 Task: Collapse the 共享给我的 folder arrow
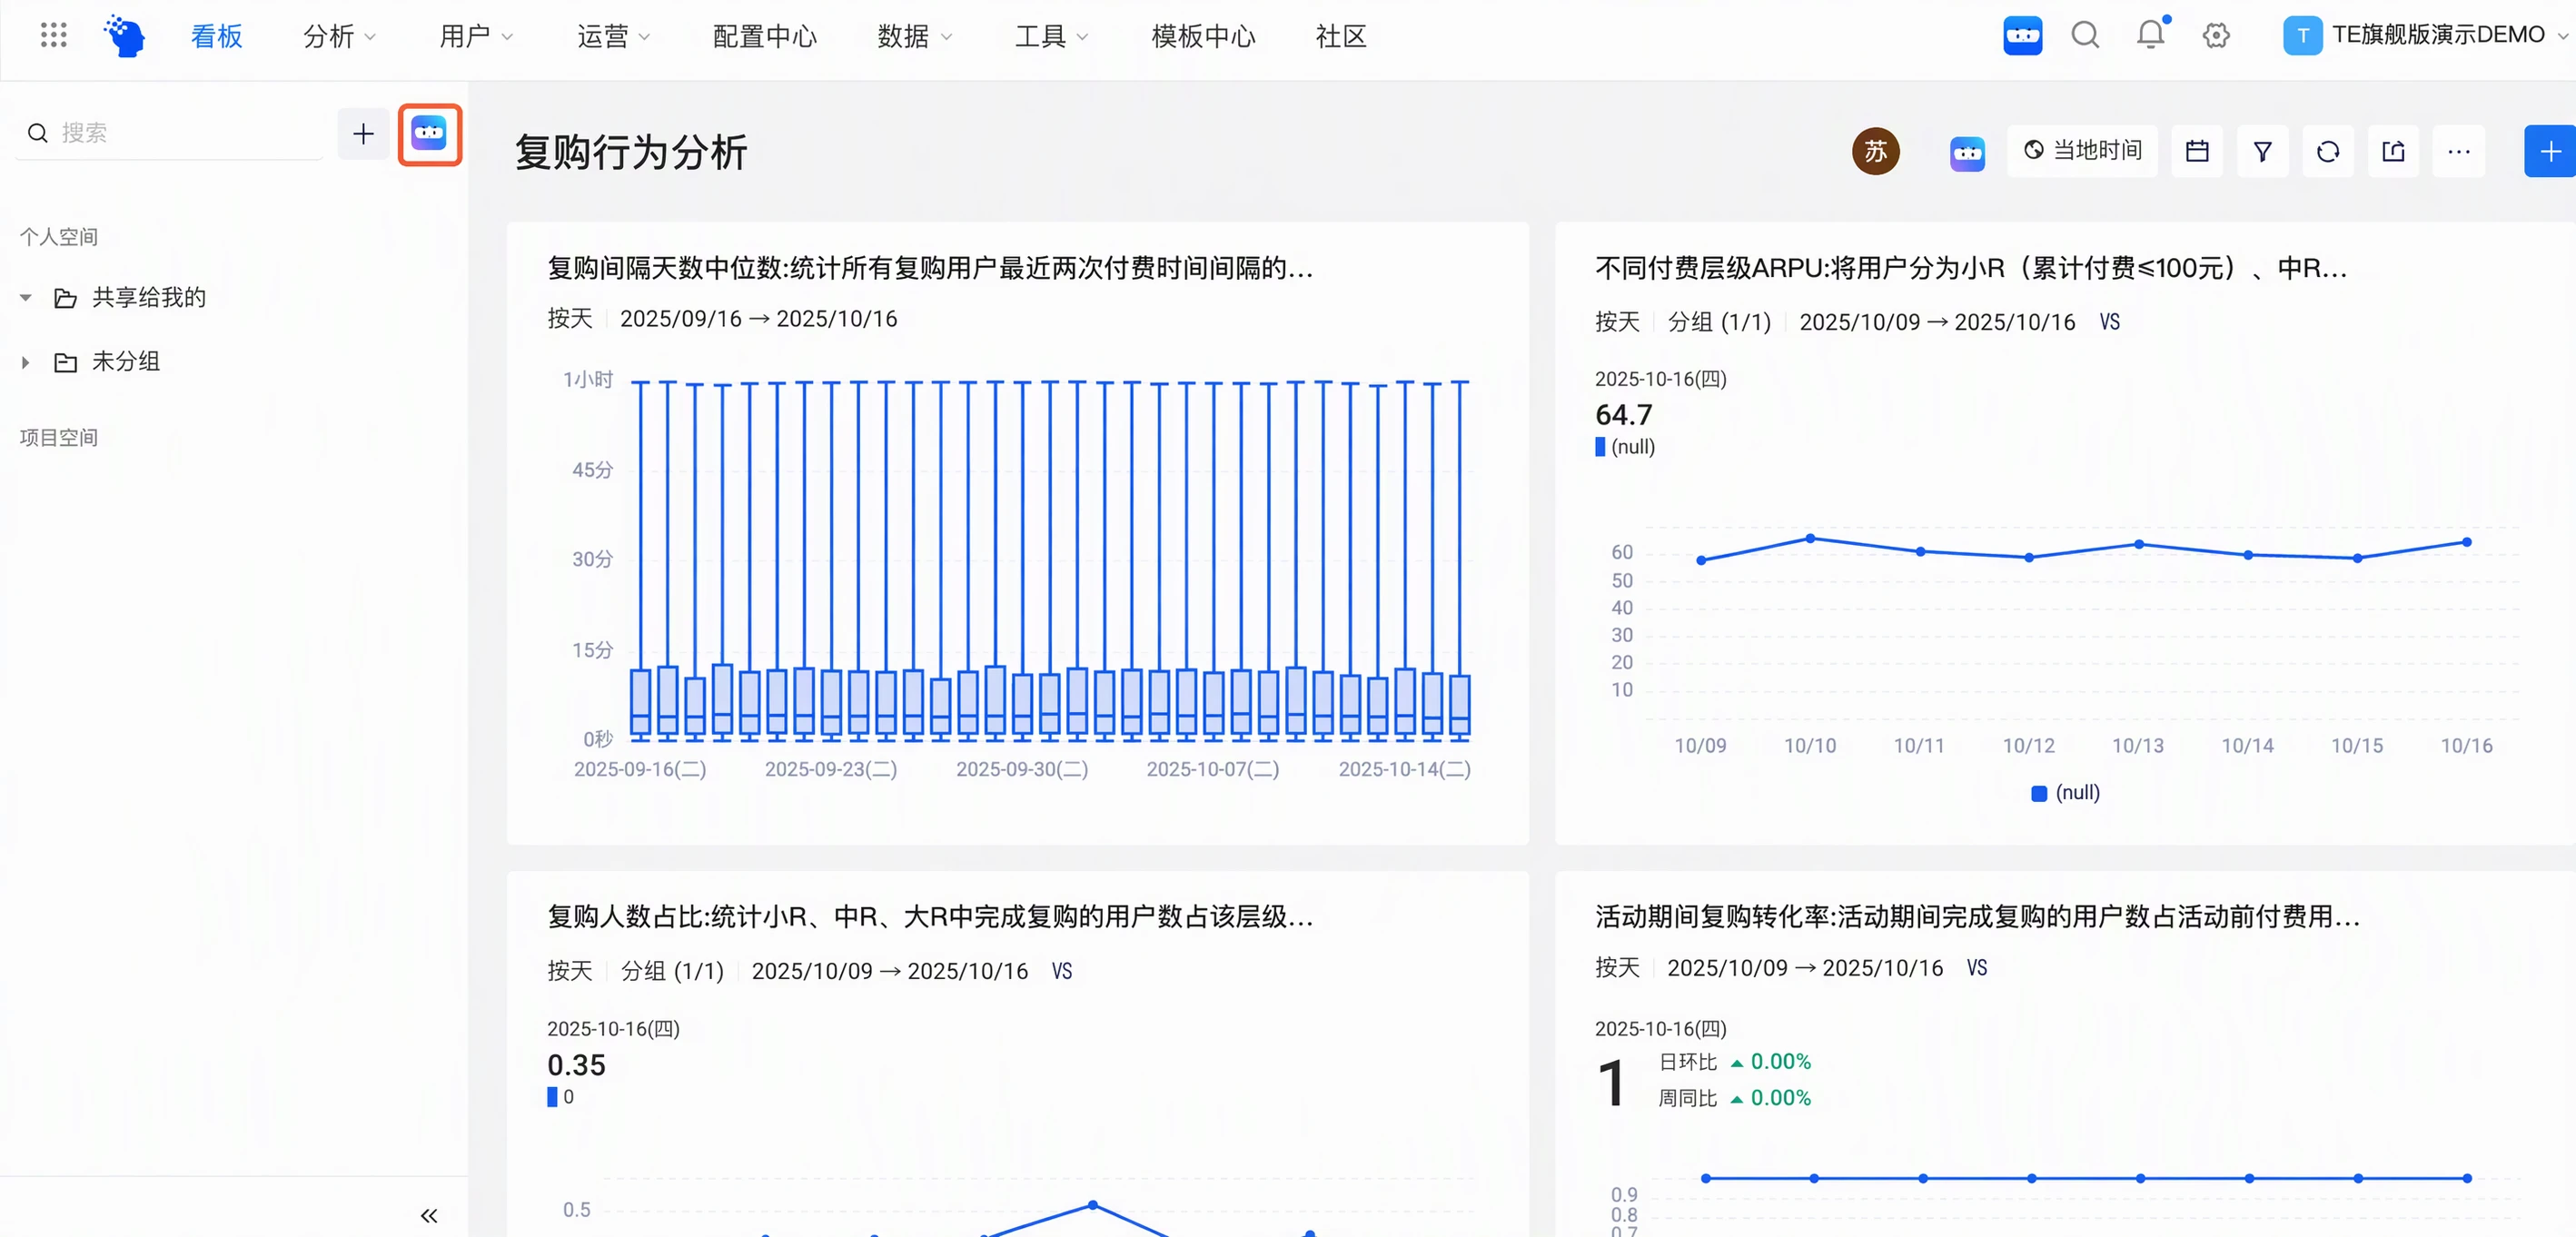[26, 297]
